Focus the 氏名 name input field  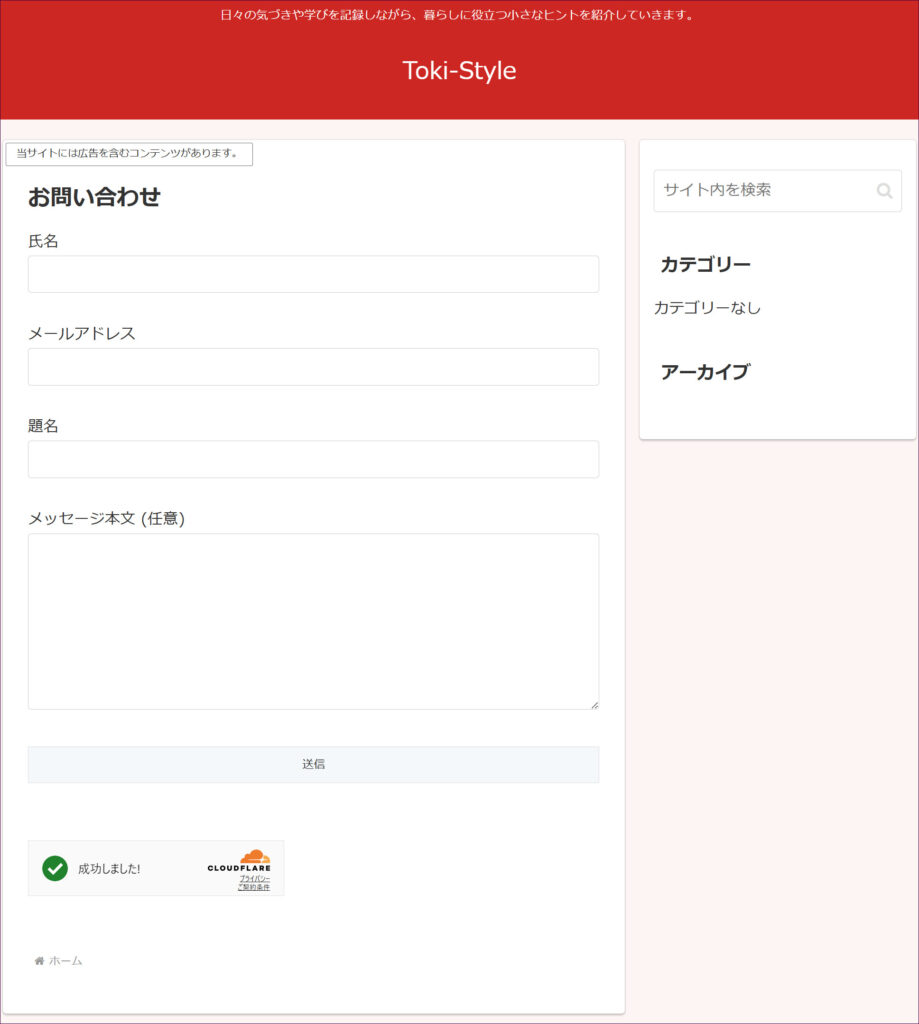[313, 274]
